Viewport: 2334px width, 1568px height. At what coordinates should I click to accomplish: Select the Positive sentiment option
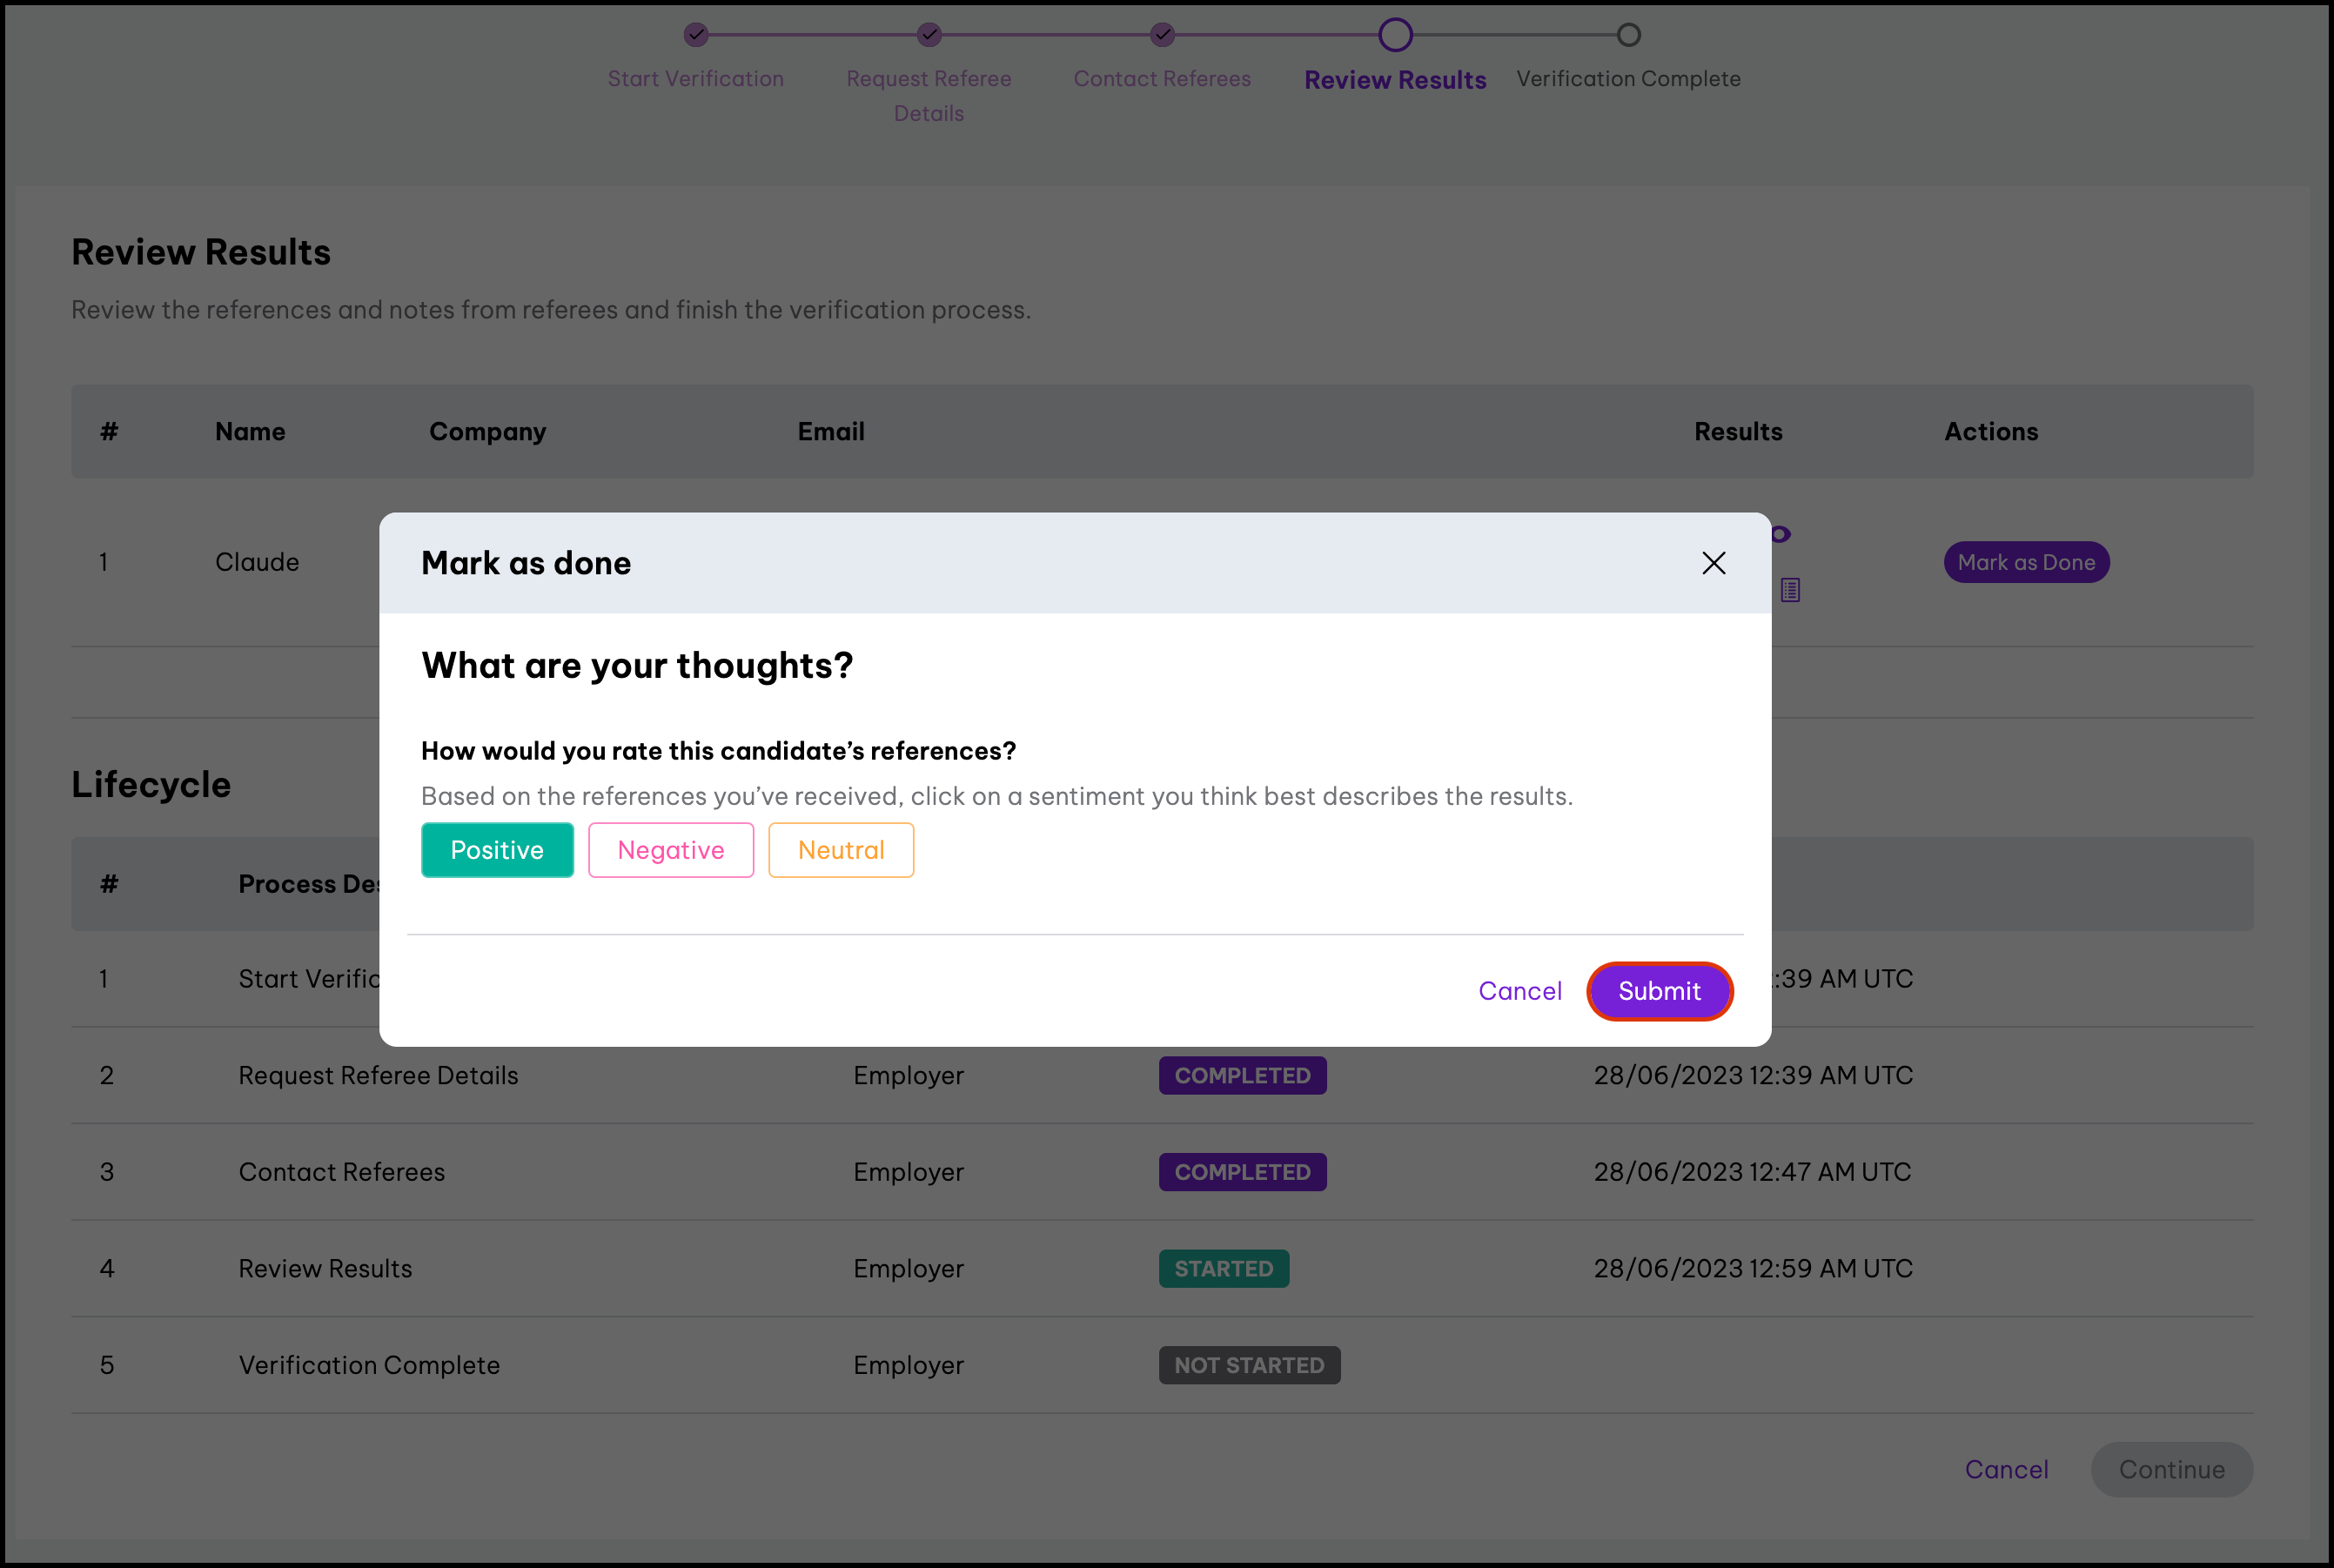[497, 850]
